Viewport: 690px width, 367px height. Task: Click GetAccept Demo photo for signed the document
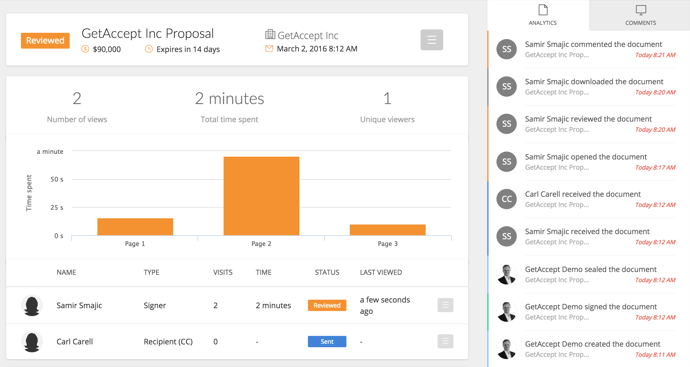pos(506,312)
